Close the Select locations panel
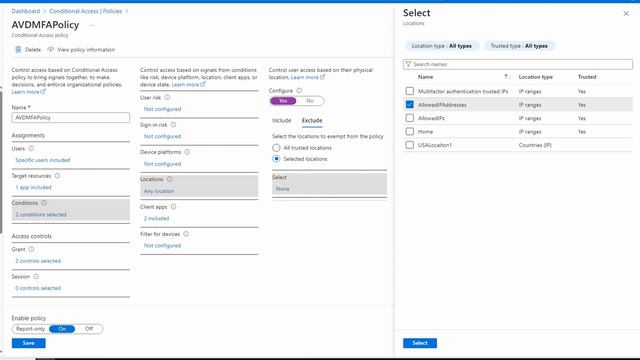 tap(626, 13)
